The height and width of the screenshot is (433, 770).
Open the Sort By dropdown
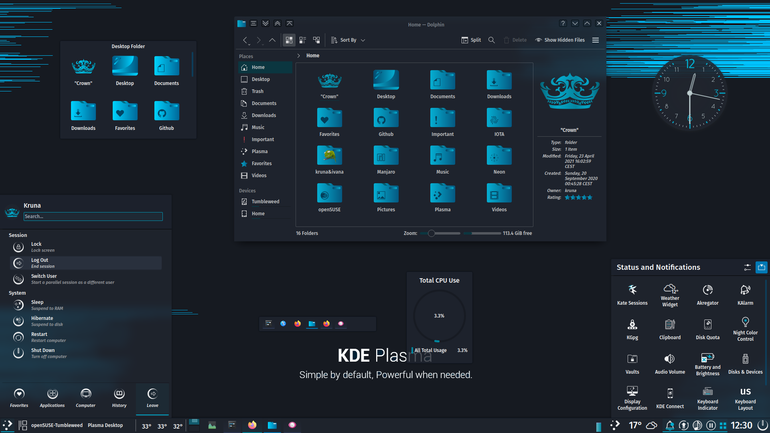pos(348,40)
